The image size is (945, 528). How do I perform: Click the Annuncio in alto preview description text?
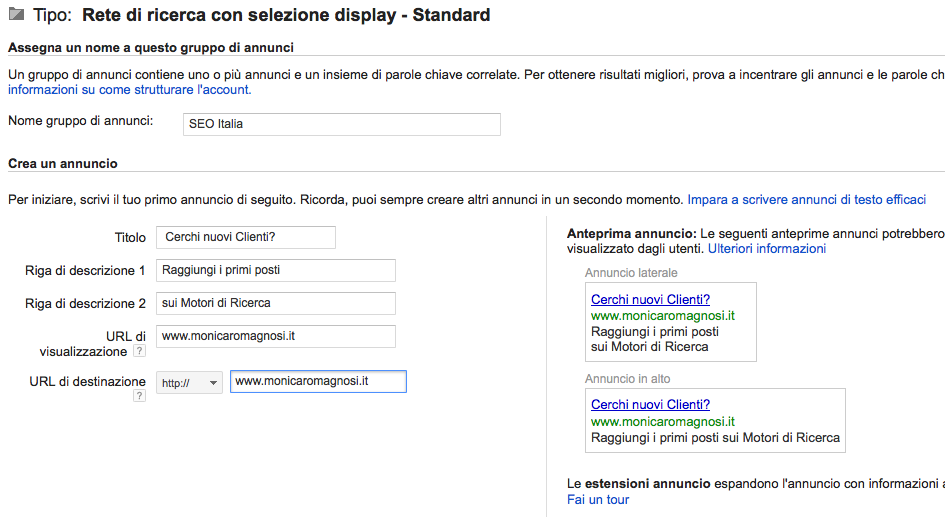(715, 438)
